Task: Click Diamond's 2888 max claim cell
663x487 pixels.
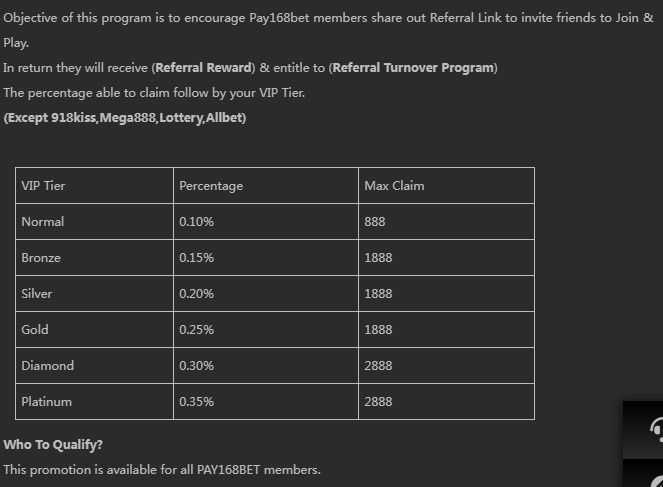Action: point(378,366)
